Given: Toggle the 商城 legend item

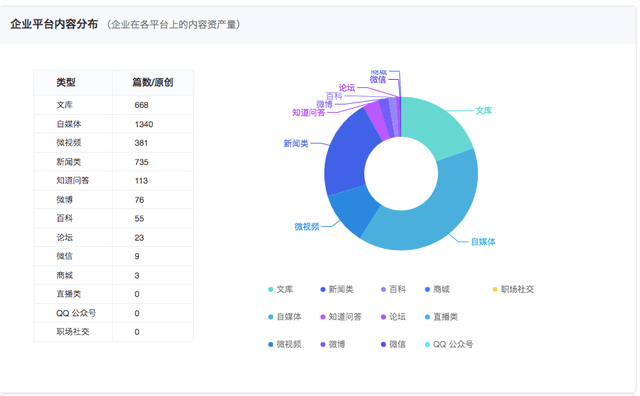Looking at the screenshot, I should pos(437,289).
